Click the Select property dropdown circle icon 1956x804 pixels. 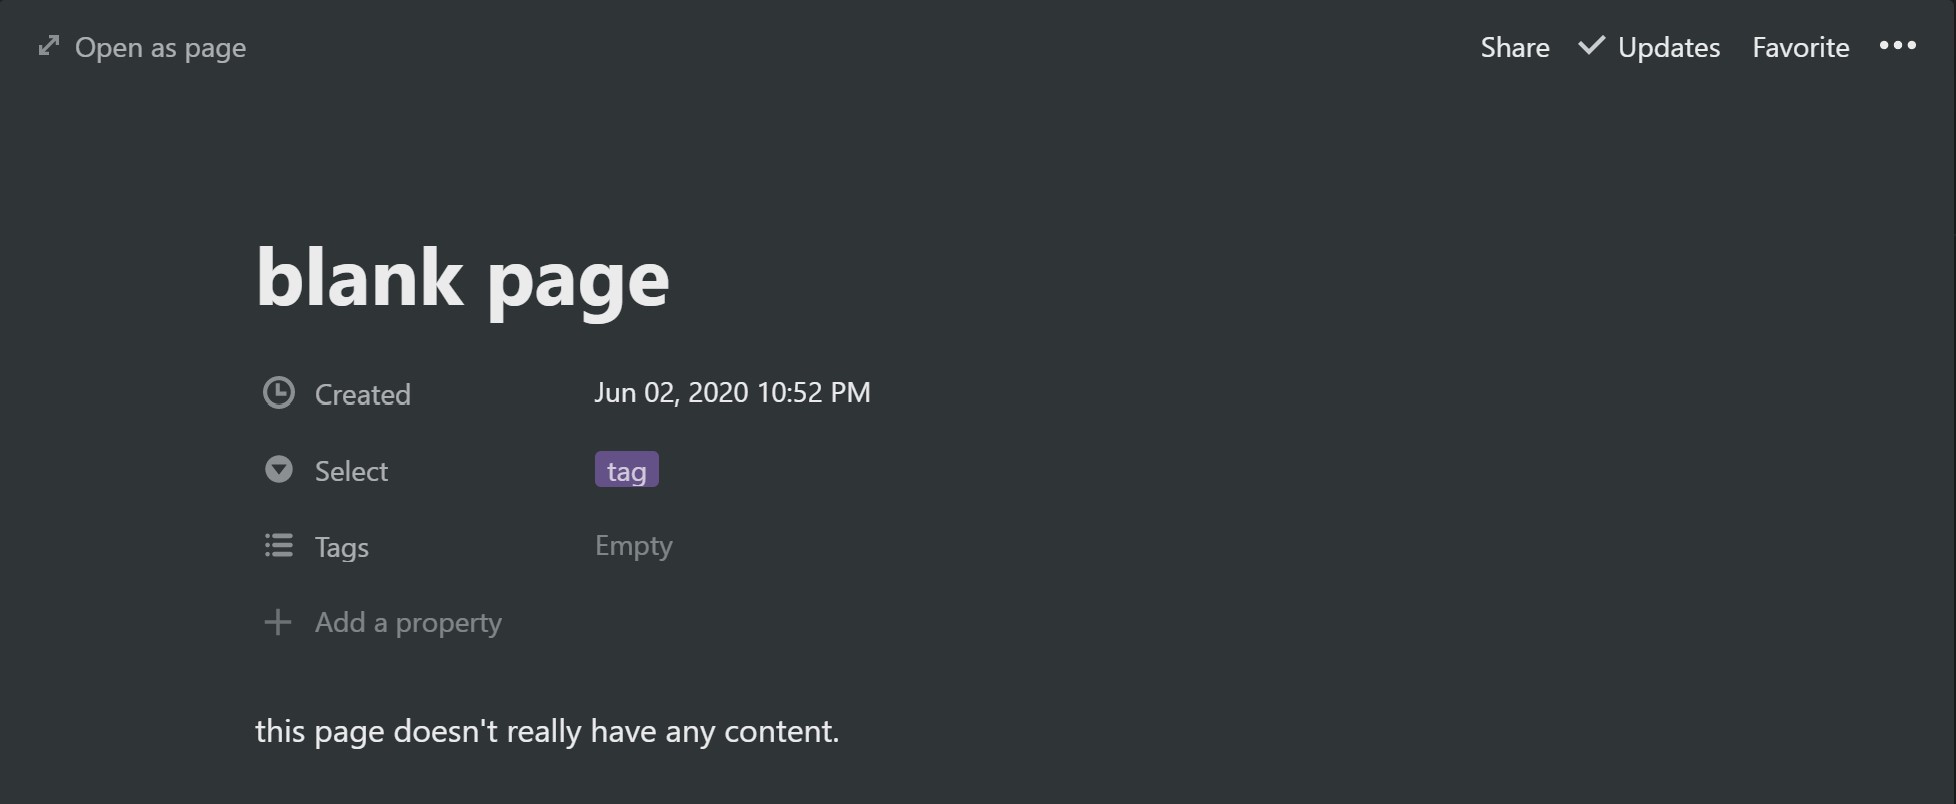[x=279, y=469]
